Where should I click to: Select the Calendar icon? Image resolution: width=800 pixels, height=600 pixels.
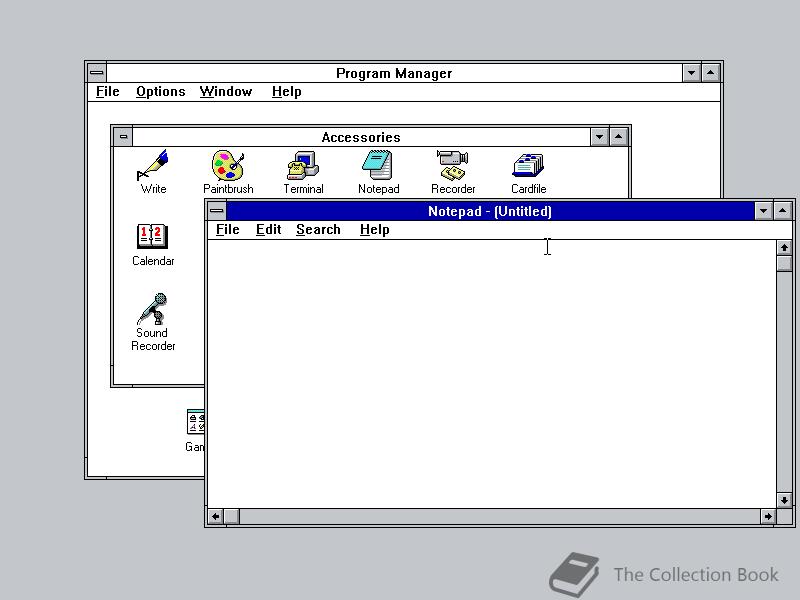(153, 236)
